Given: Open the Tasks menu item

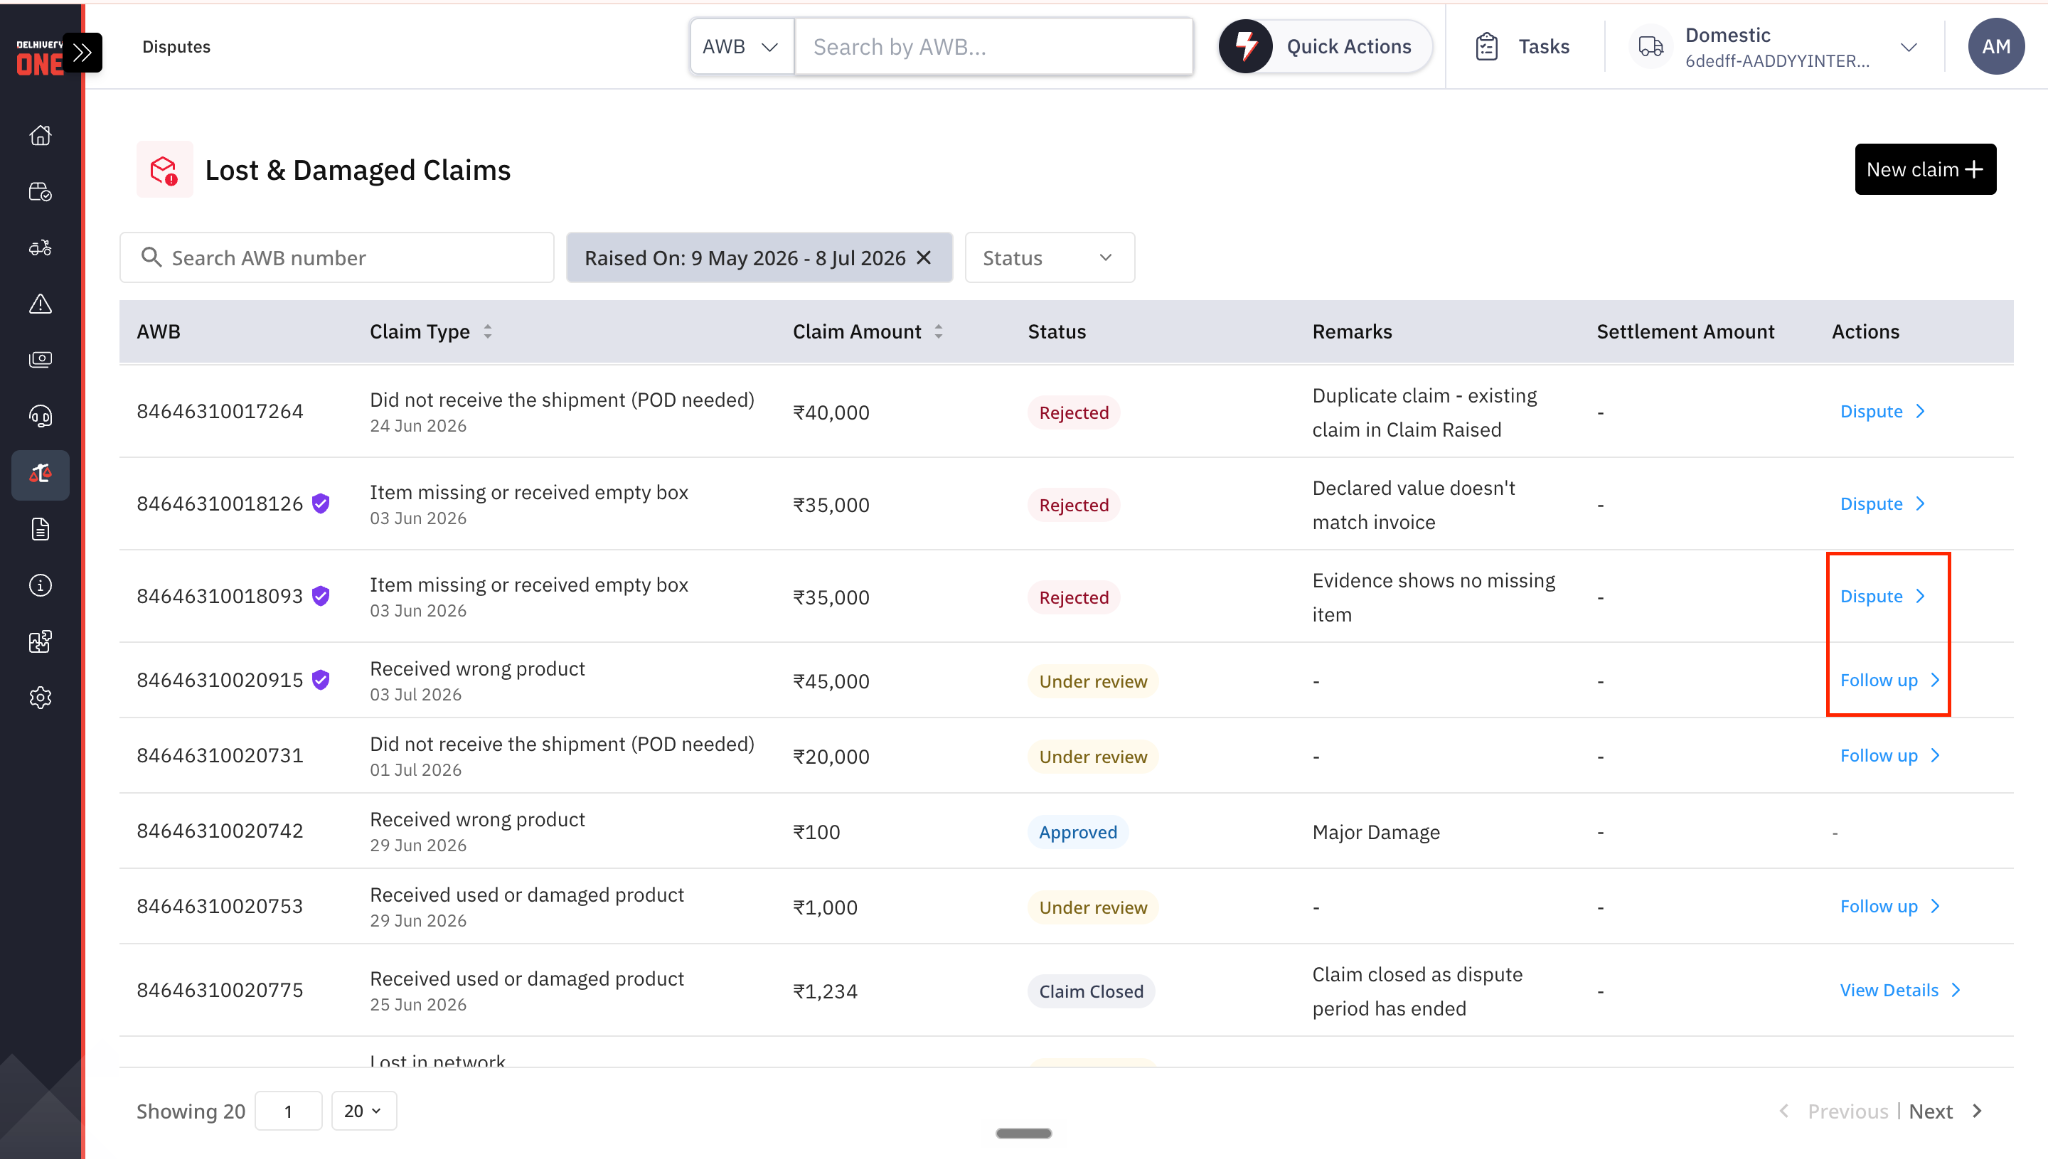Looking at the screenshot, I should pos(1522,47).
